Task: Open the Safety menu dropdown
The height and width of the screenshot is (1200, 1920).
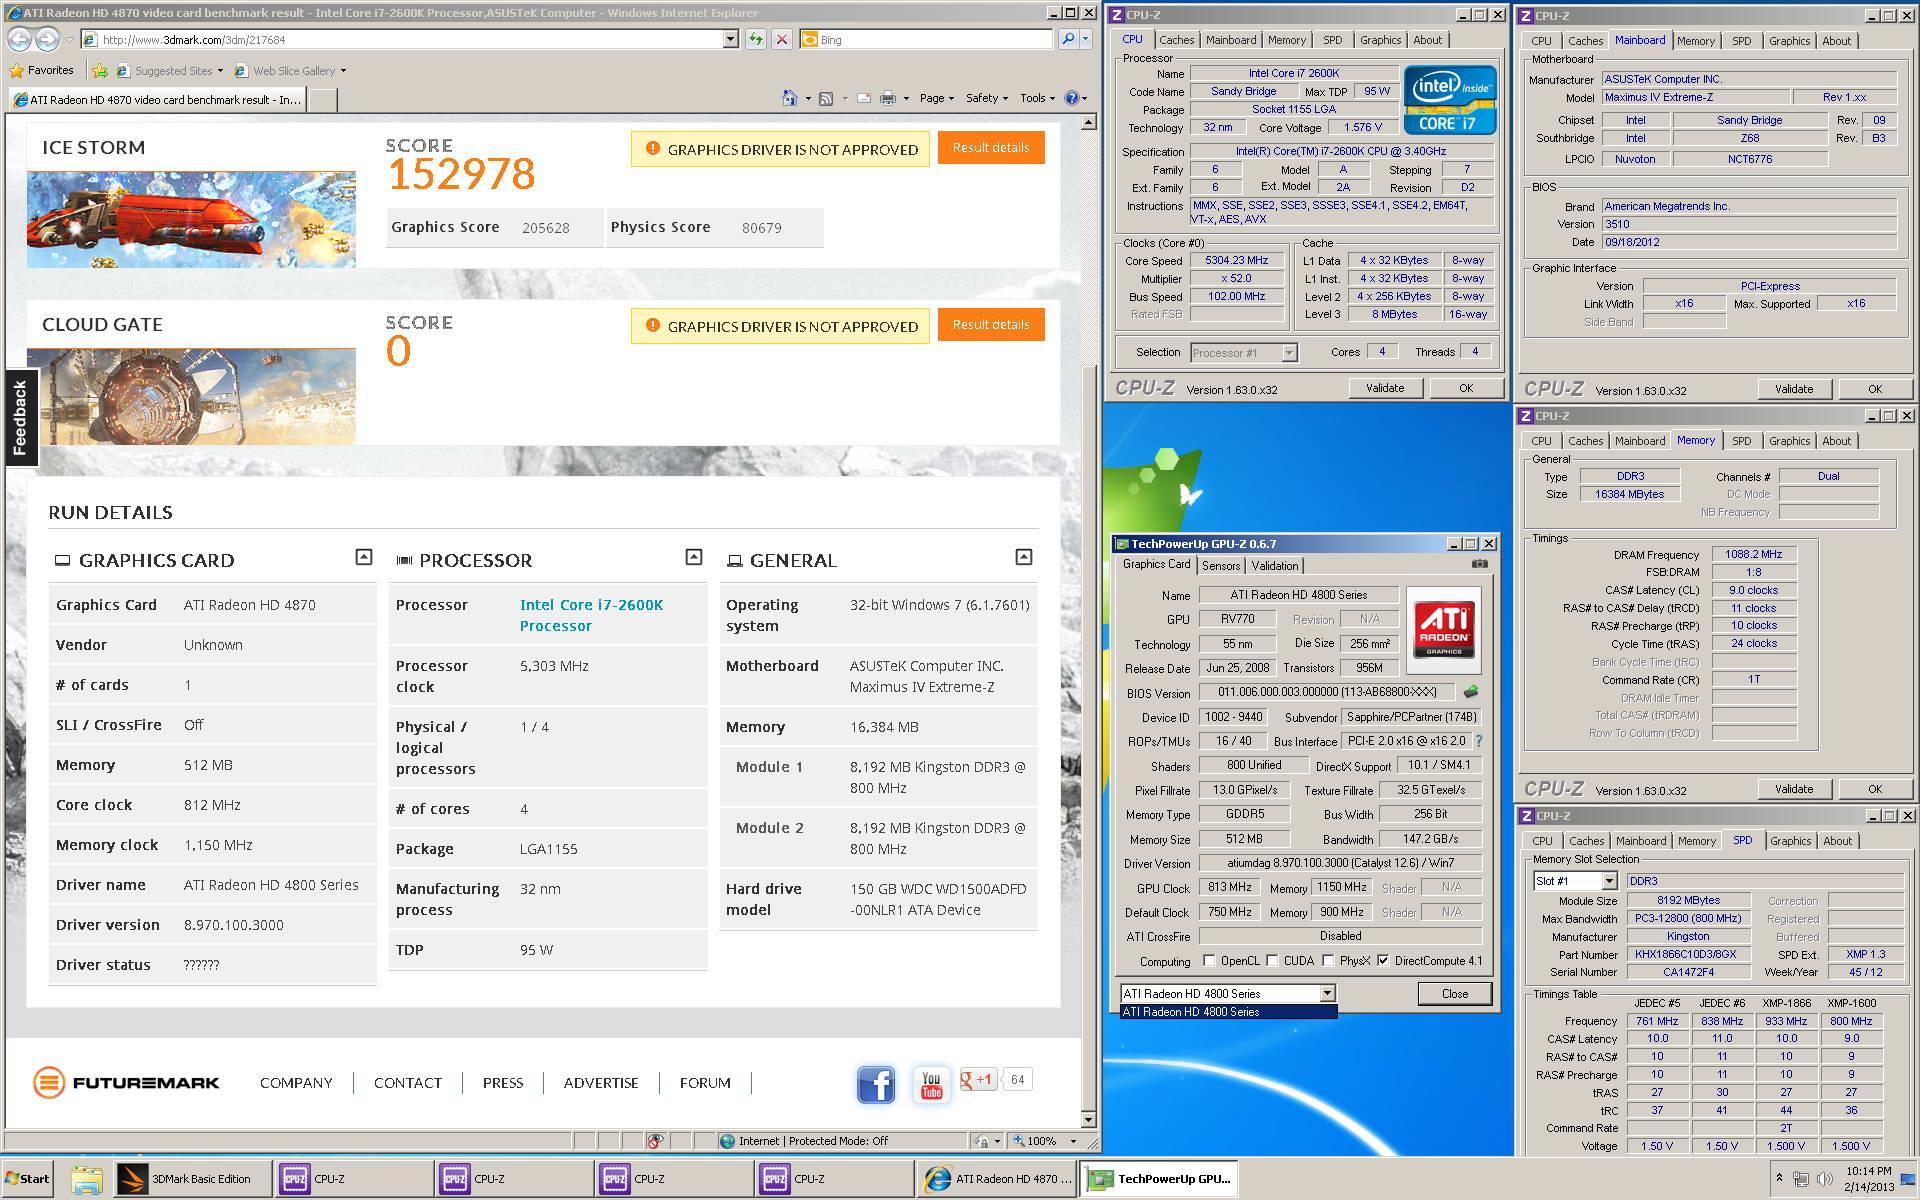Action: pyautogui.click(x=986, y=98)
